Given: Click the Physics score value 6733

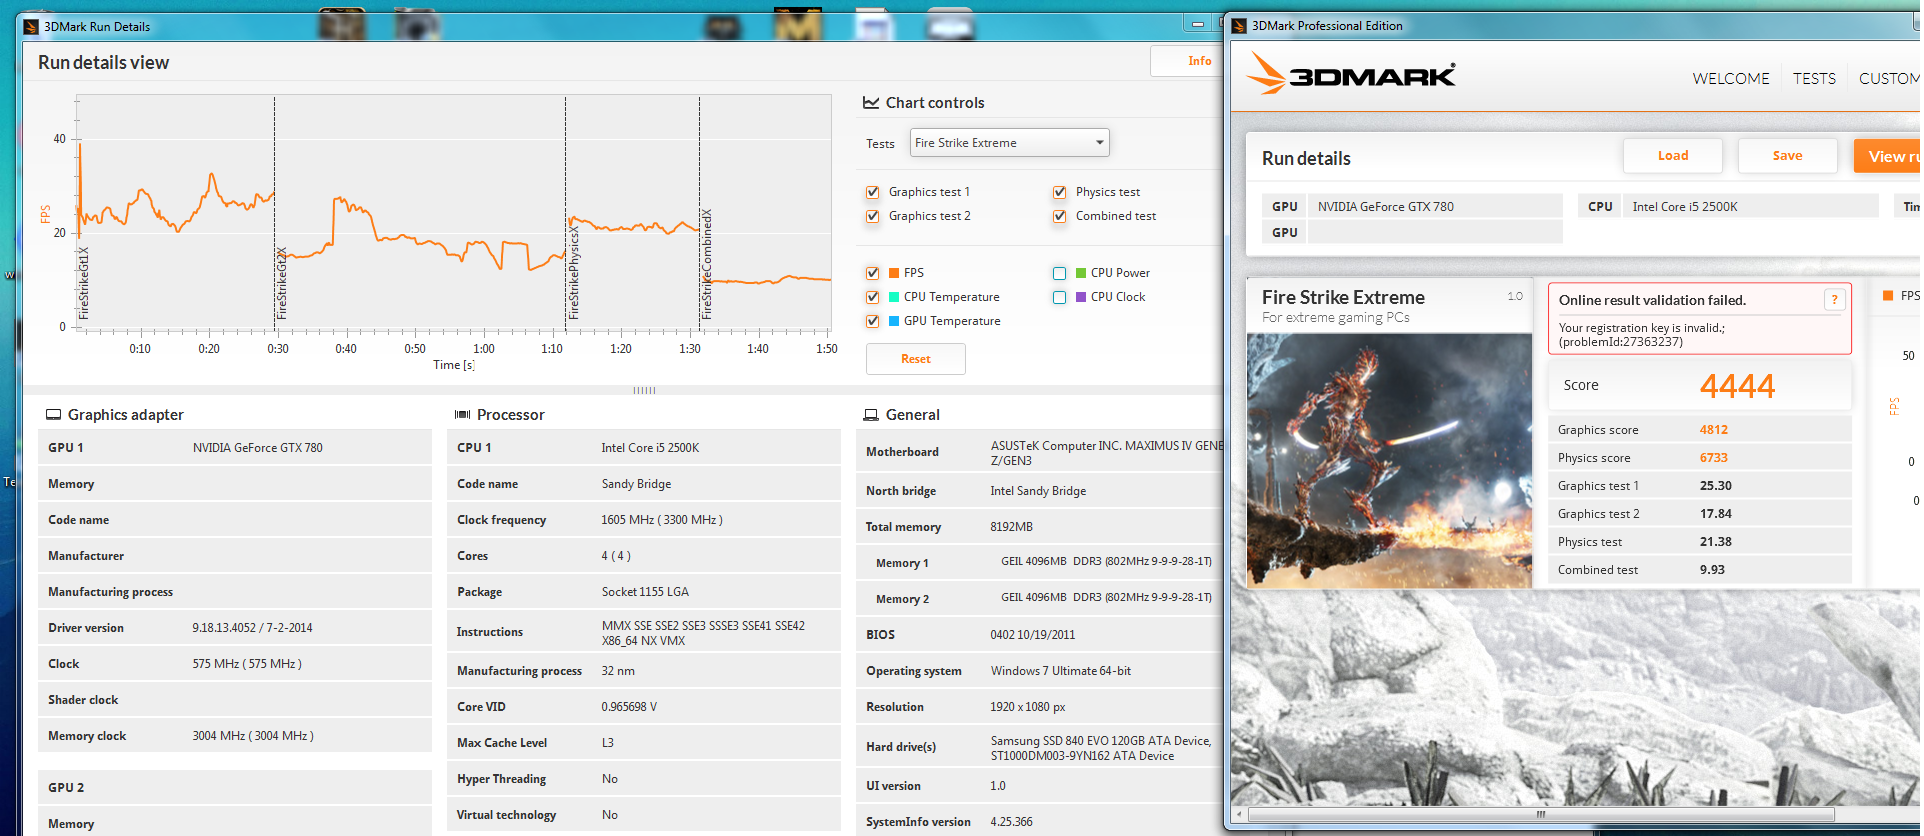Looking at the screenshot, I should point(1714,458).
